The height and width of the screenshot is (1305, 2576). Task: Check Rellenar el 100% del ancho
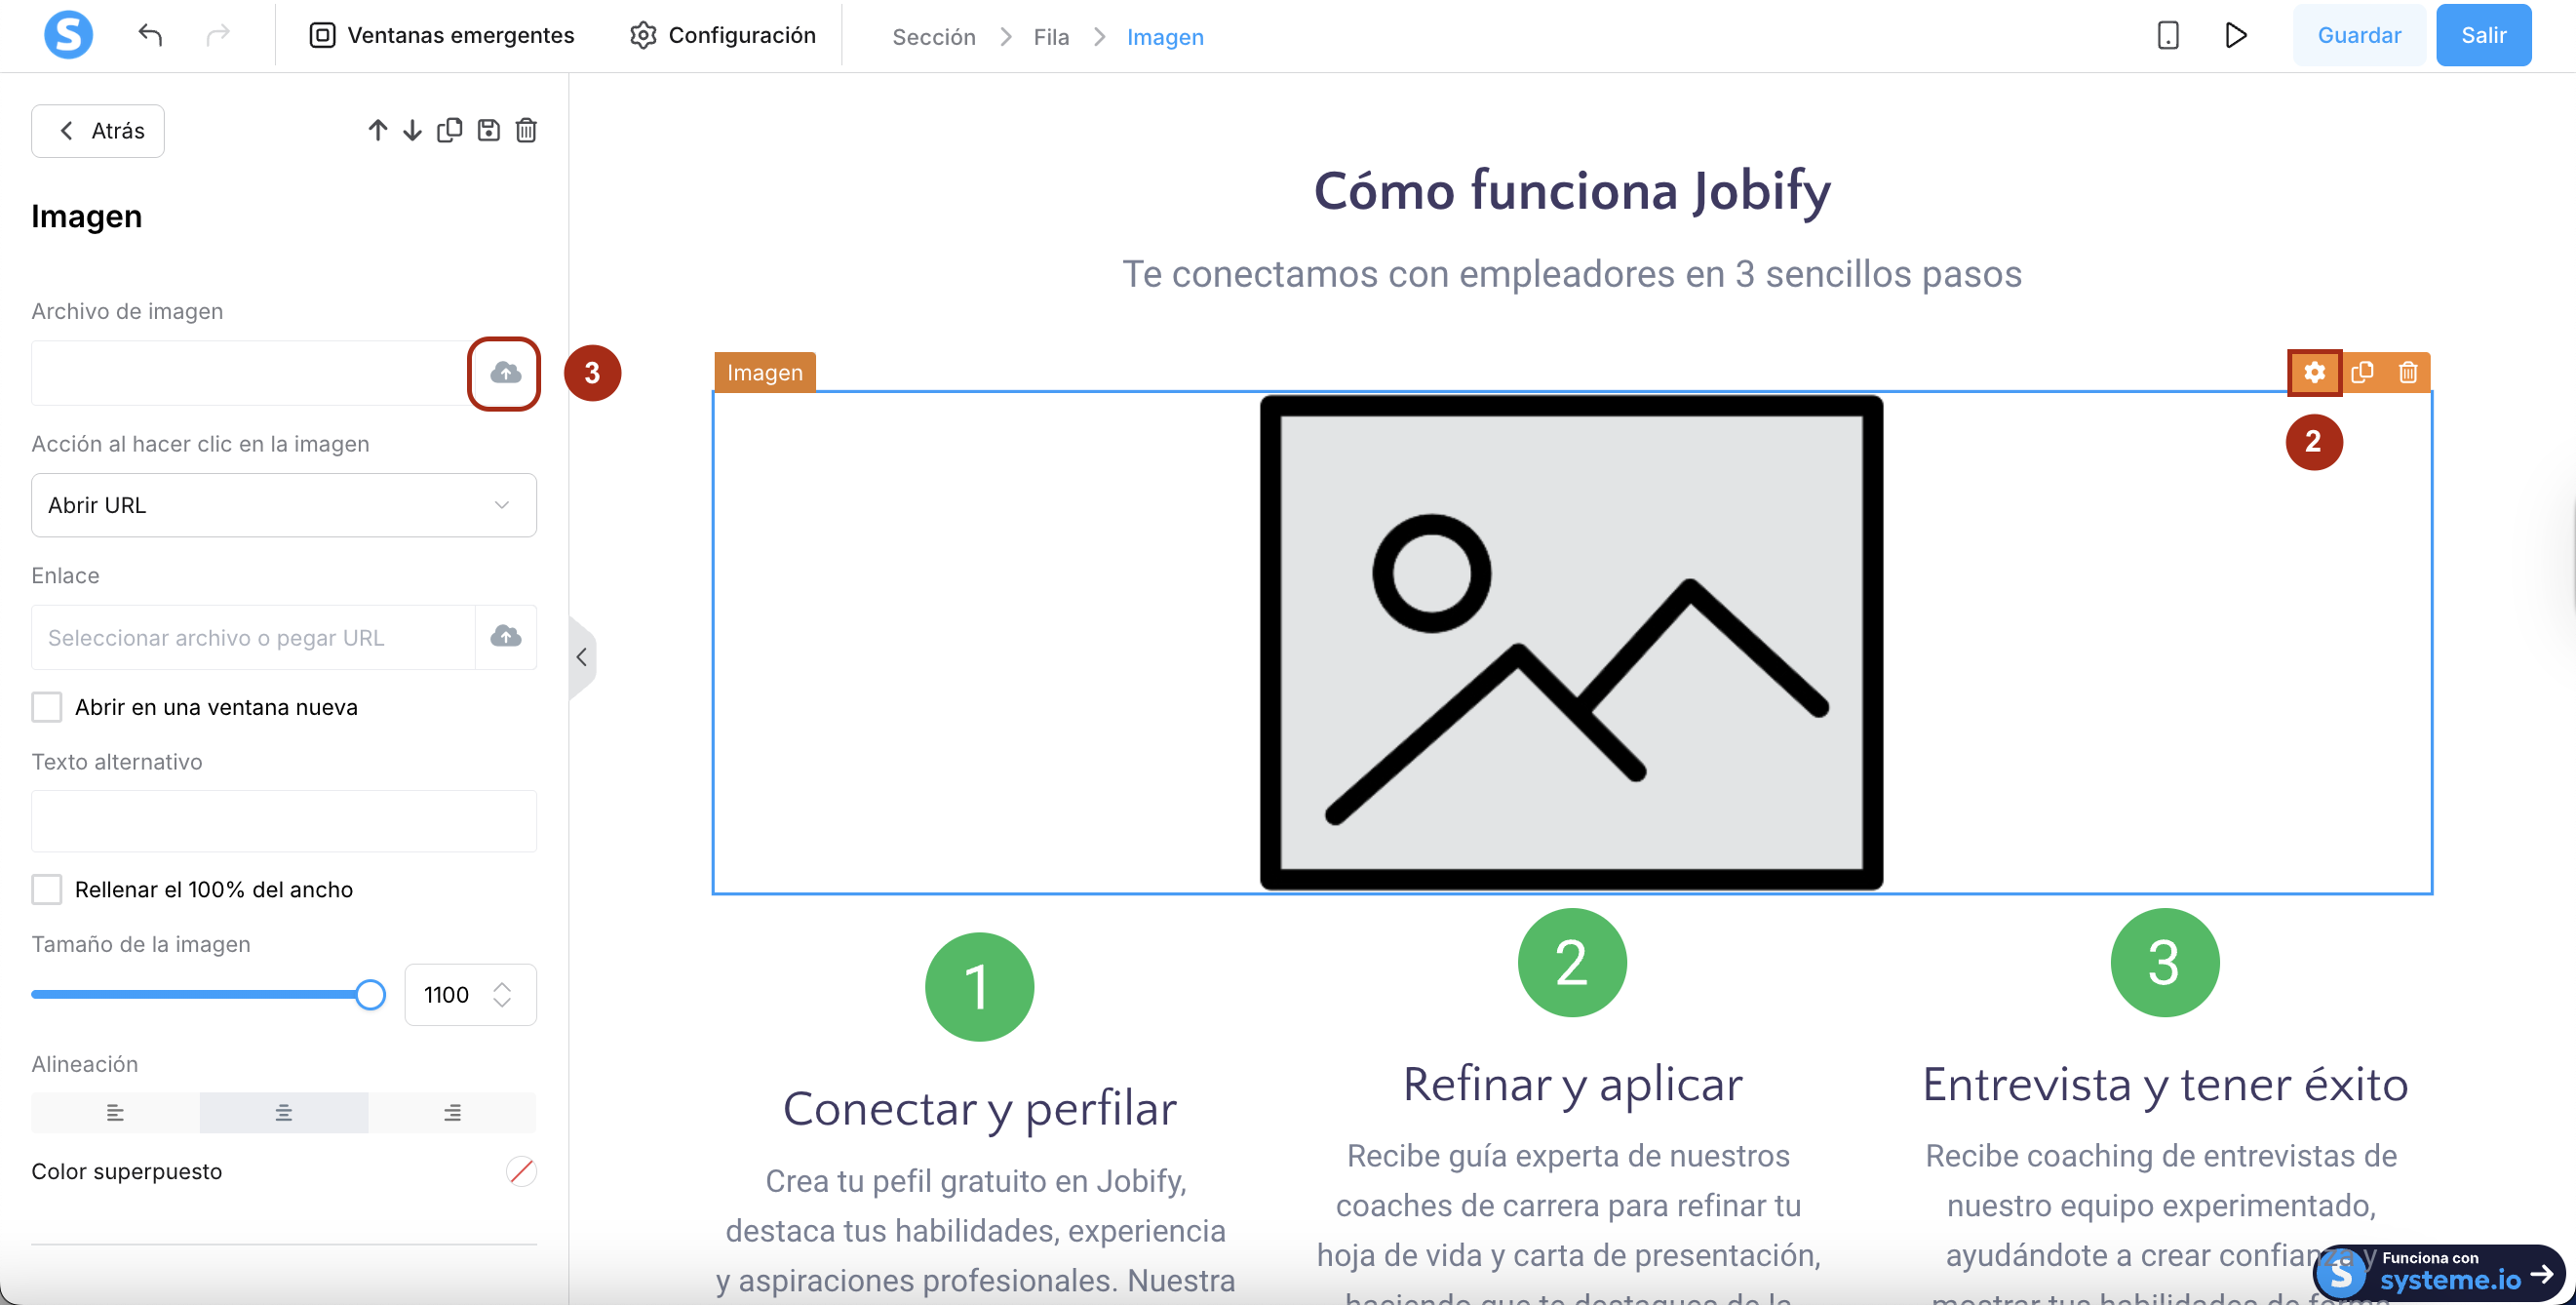pyautogui.click(x=47, y=889)
